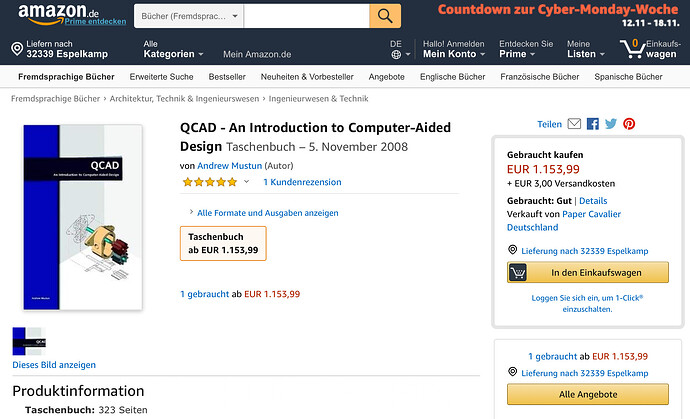This screenshot has height=419, width=690.
Task: Share the book on Twitter
Action: tap(610, 124)
